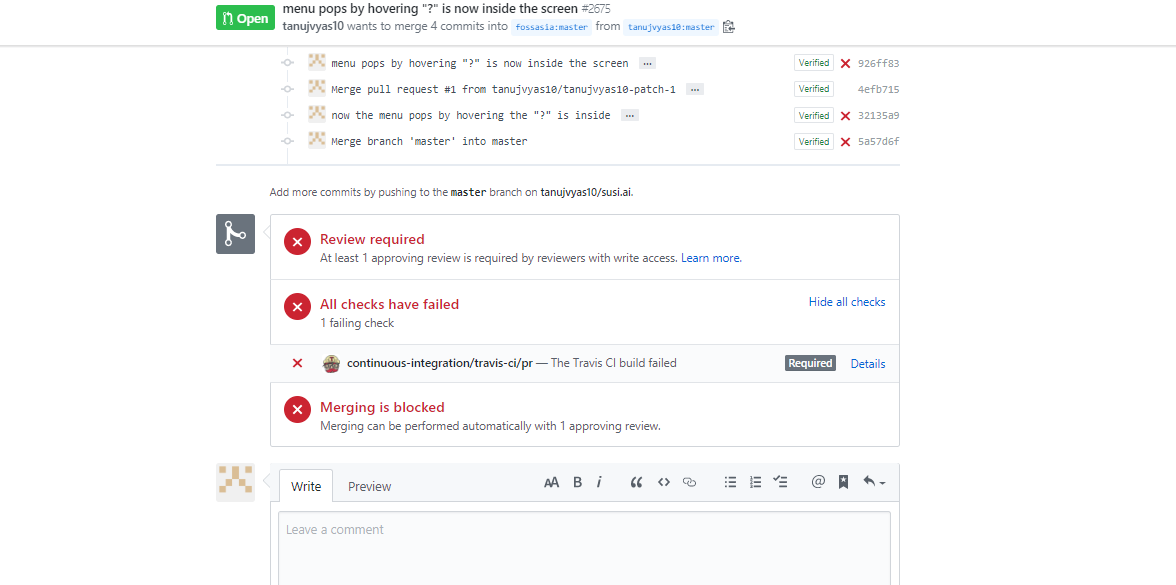Toggle italic formatting in the comment toolbar

598,481
